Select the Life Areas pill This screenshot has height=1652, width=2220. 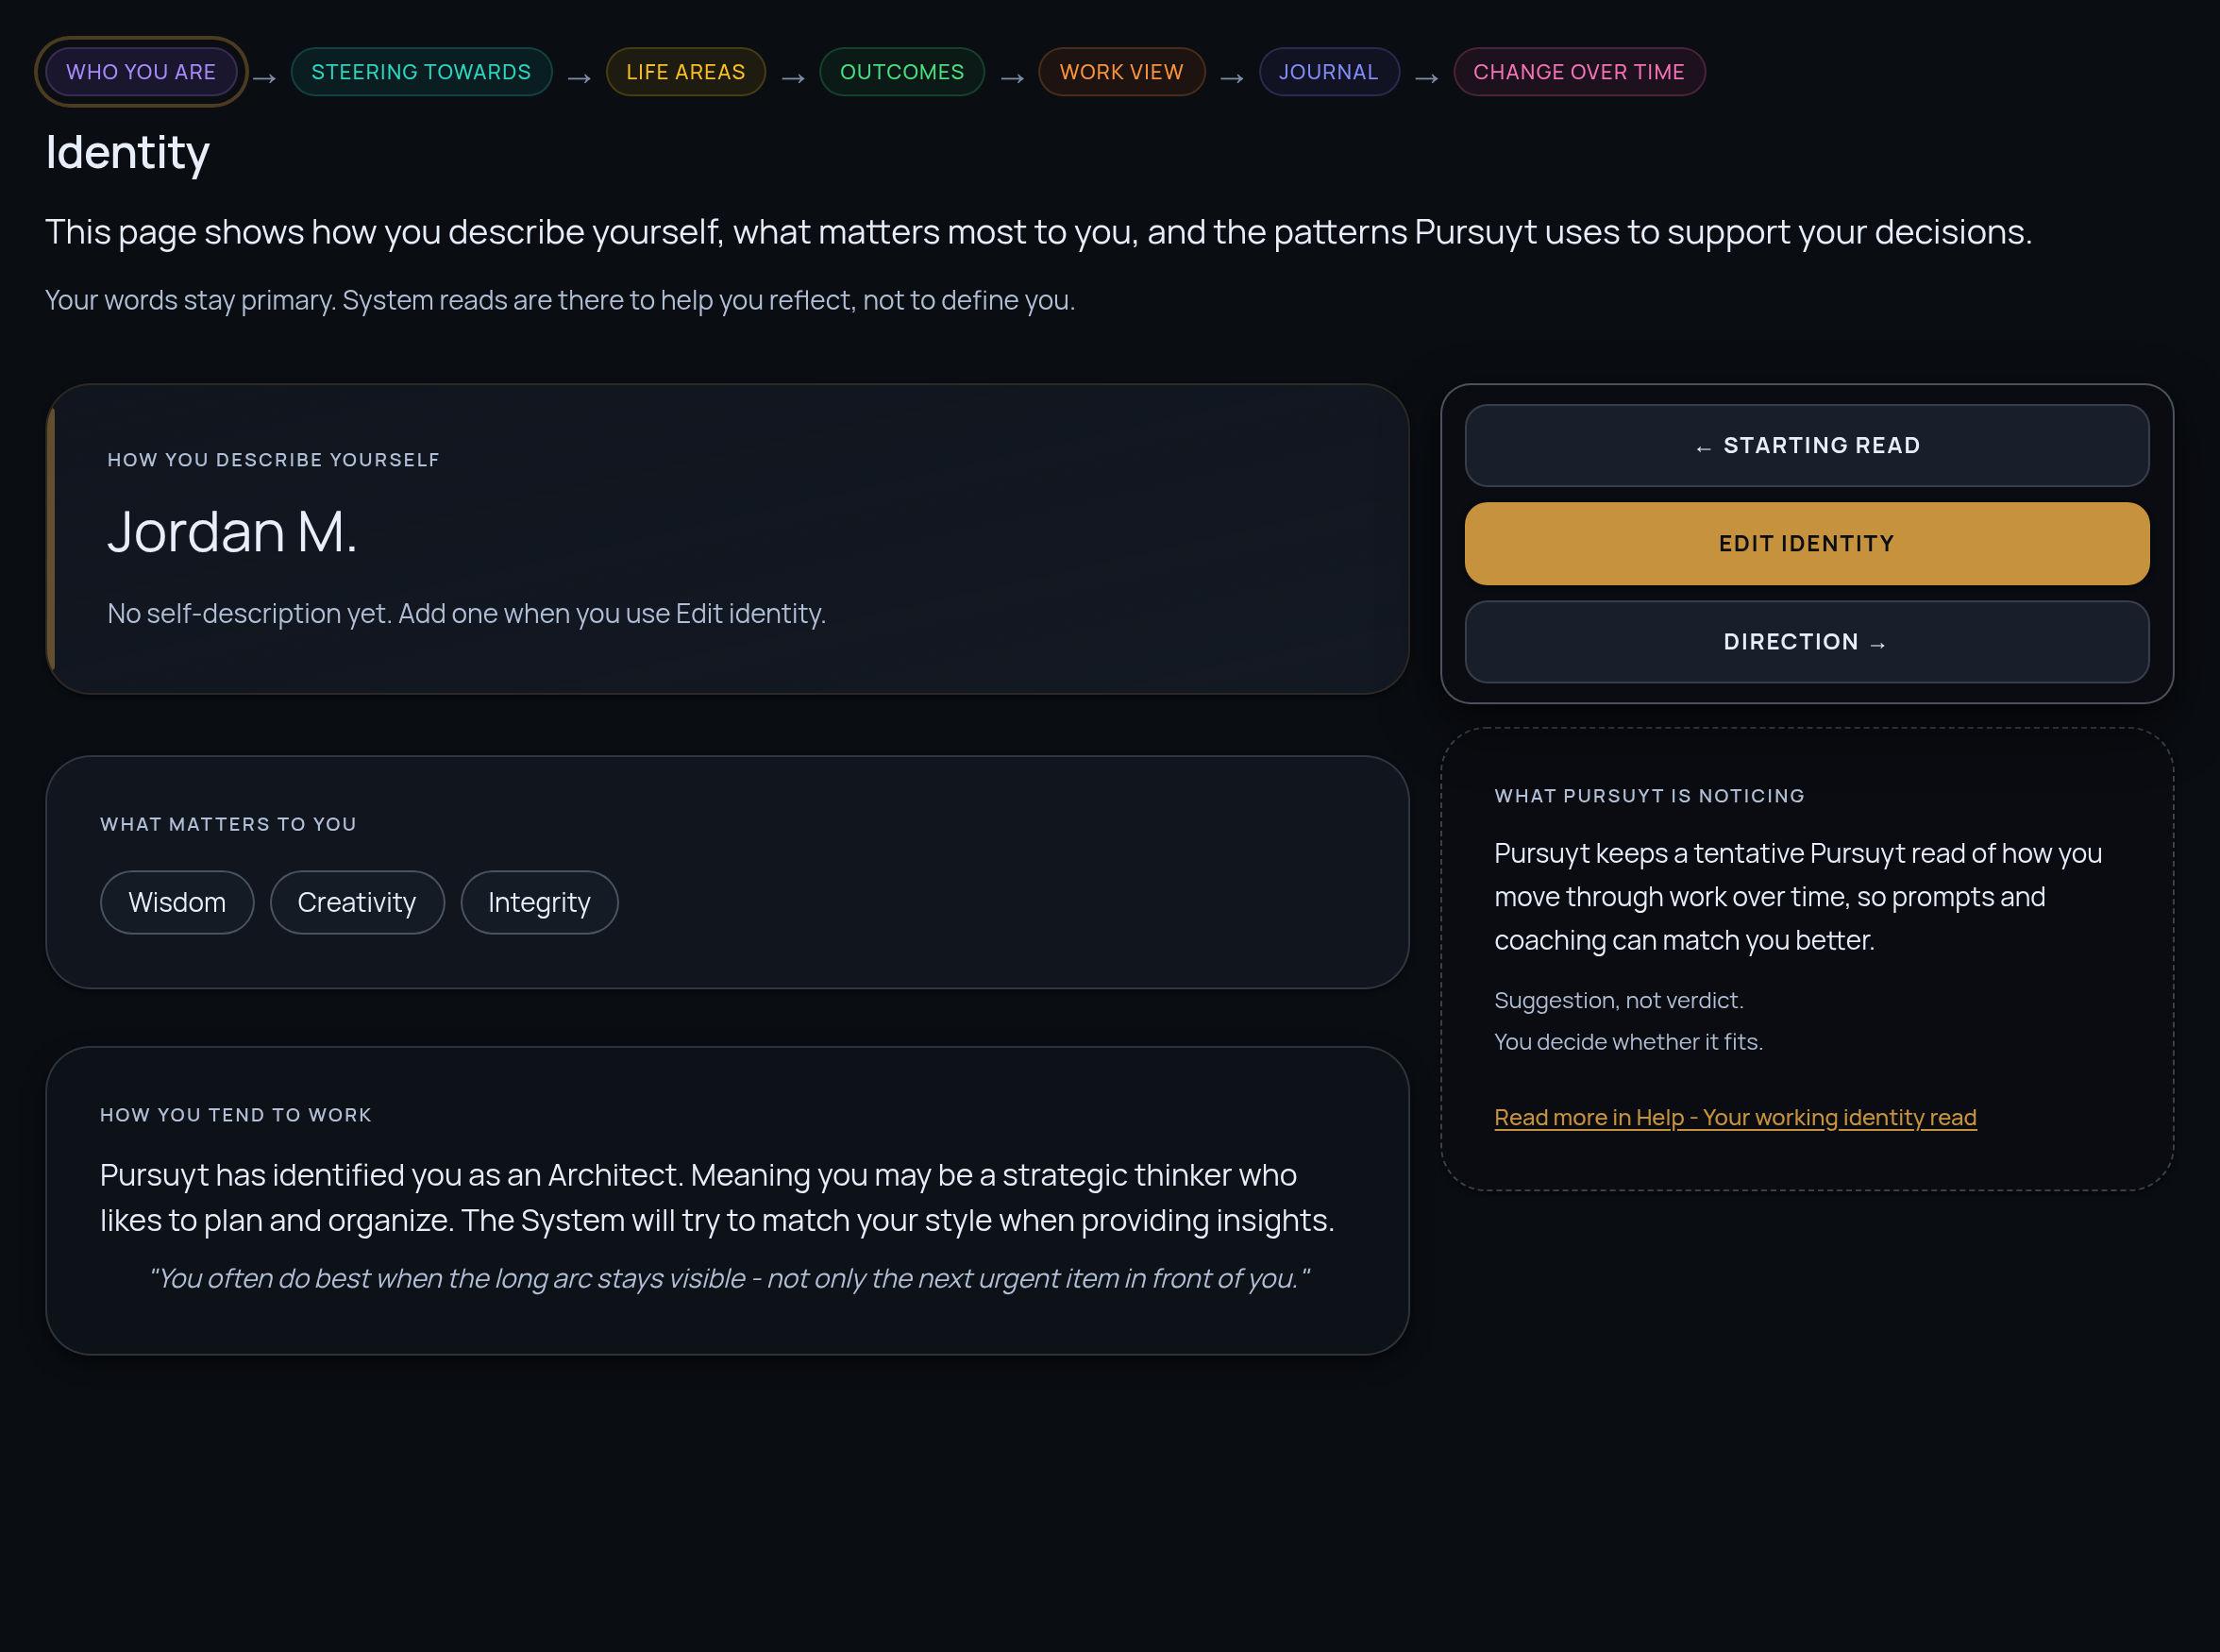coord(685,72)
